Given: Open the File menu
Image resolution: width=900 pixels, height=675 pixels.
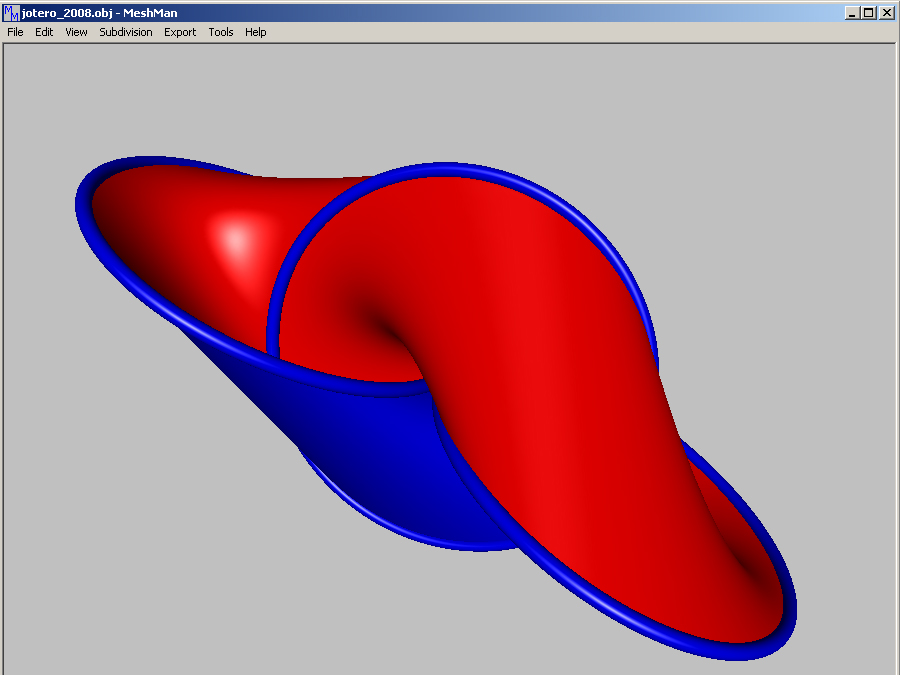Looking at the screenshot, I should pyautogui.click(x=15, y=32).
